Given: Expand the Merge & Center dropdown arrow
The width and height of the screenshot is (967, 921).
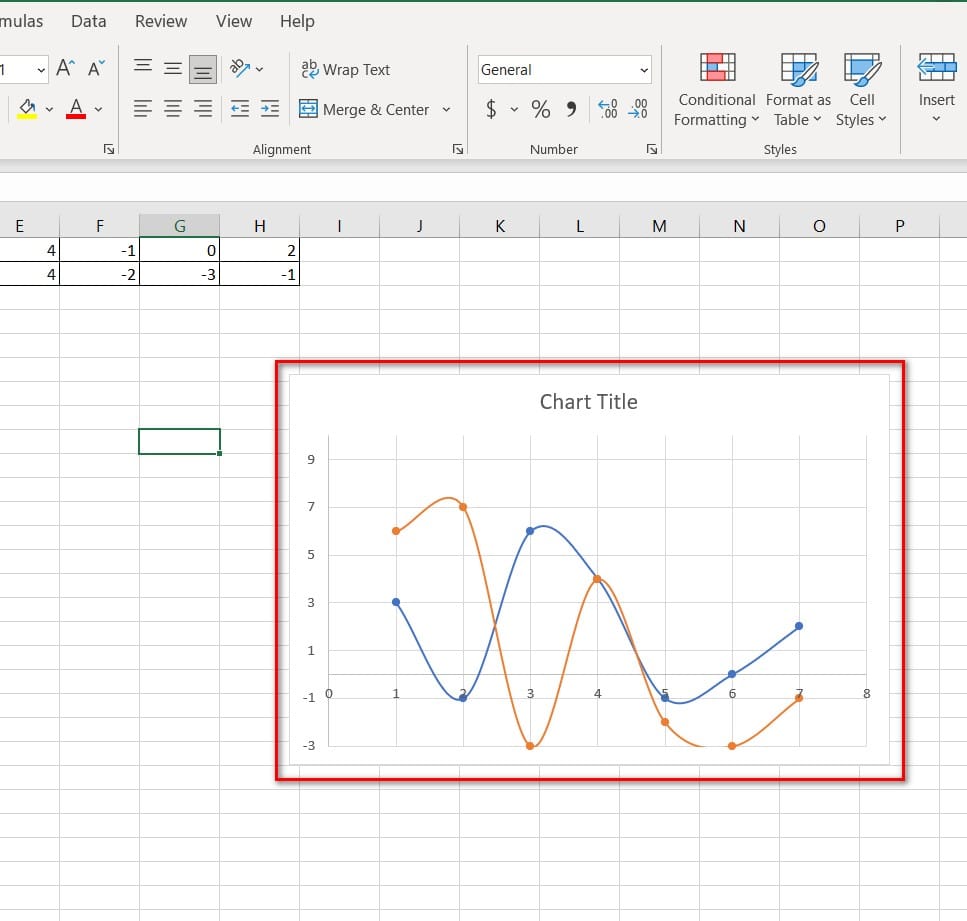Looking at the screenshot, I should point(446,110).
